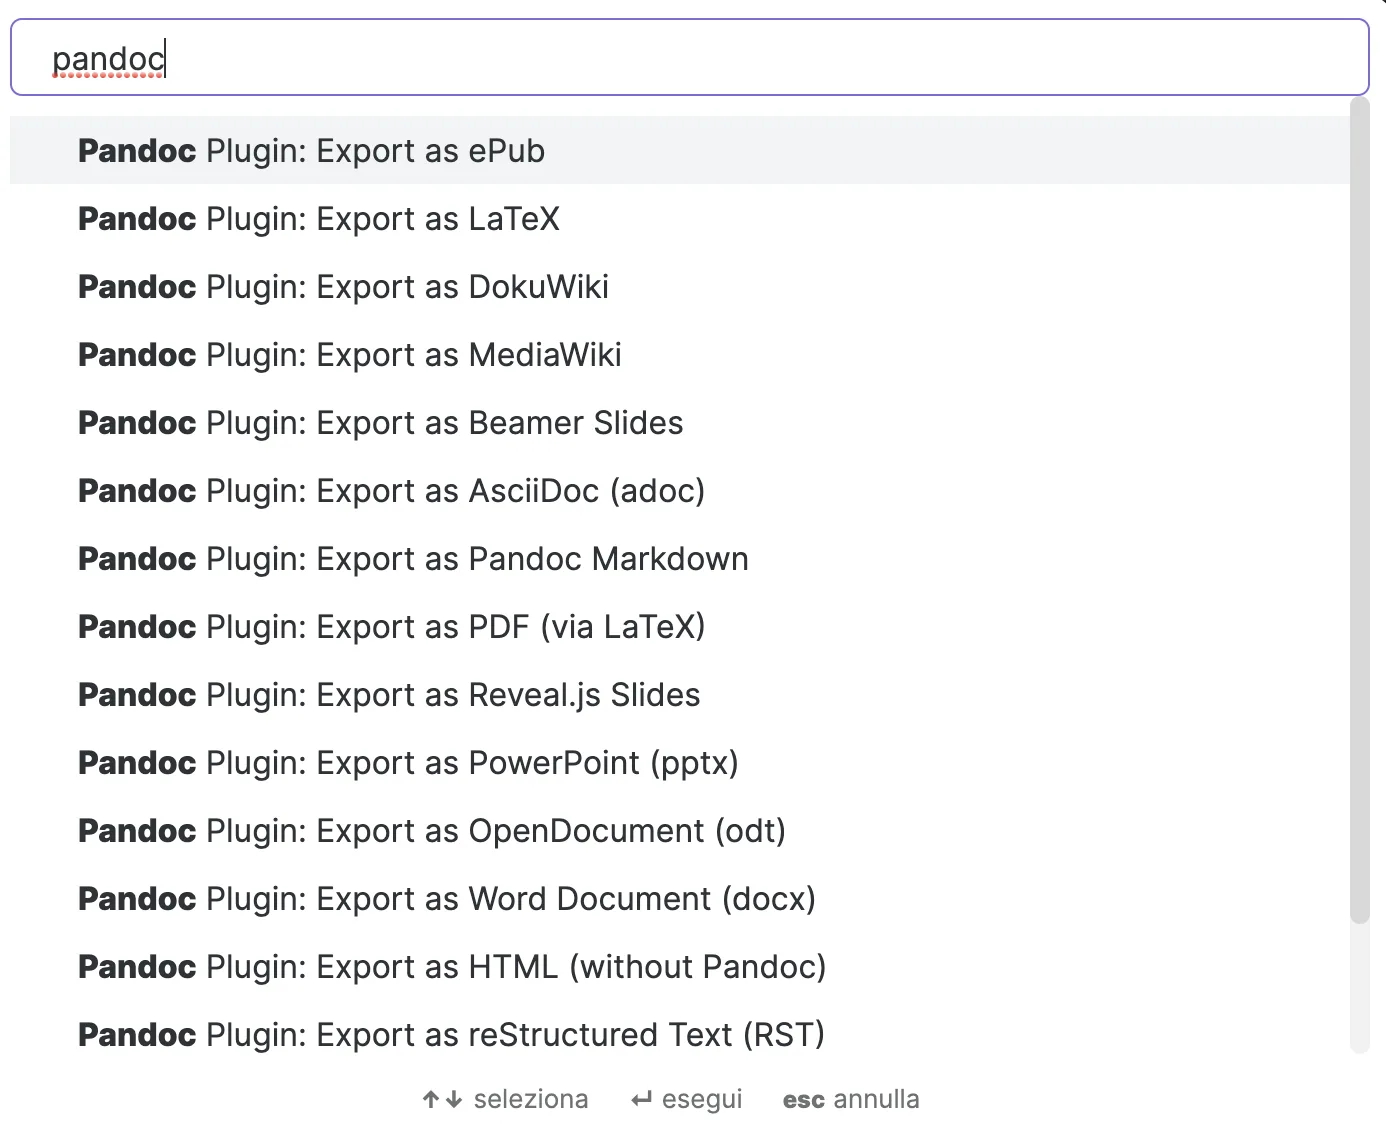Pick Export as Beamer Slides

coord(380,423)
